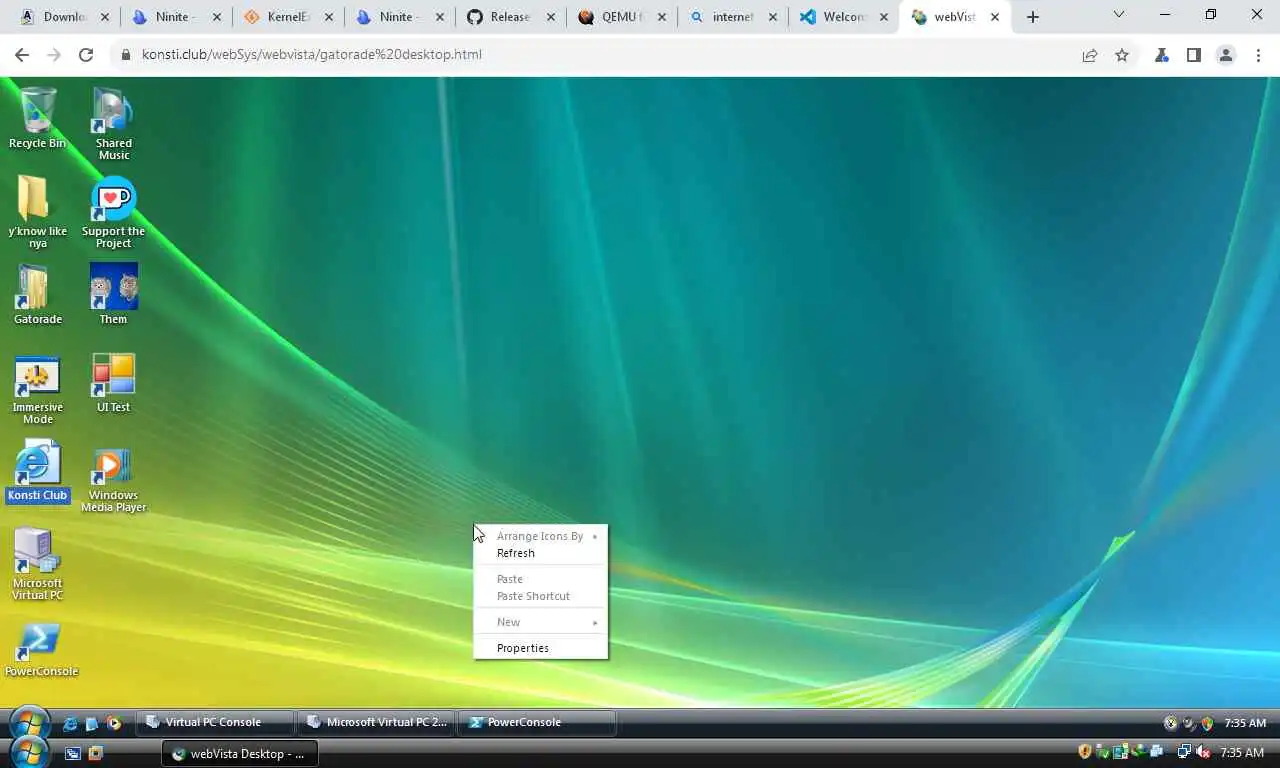1280x768 pixels.
Task: Bookmark this page with the star icon
Action: [1122, 55]
